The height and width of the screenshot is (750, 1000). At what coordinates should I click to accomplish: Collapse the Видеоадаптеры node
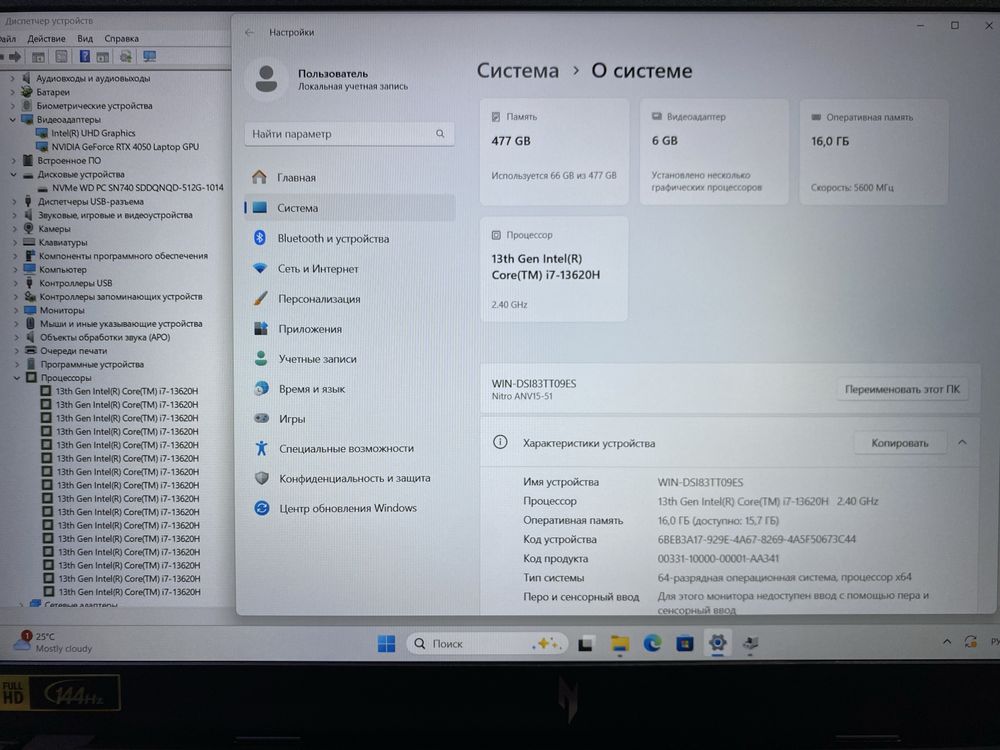pyautogui.click(x=12, y=119)
